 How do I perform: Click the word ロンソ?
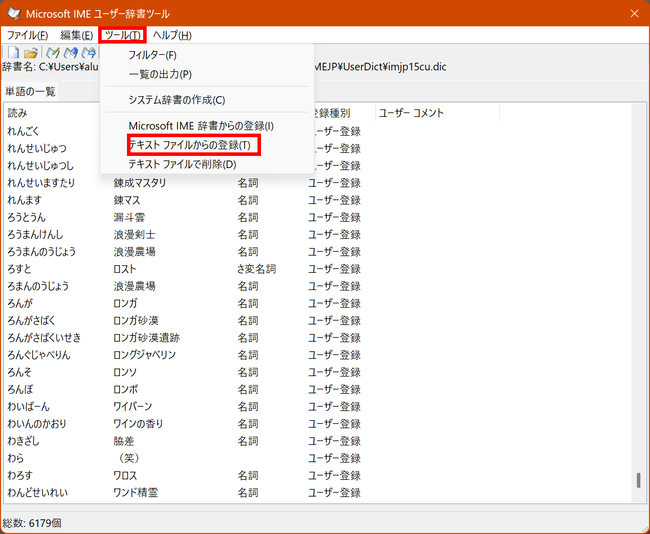[x=125, y=372]
